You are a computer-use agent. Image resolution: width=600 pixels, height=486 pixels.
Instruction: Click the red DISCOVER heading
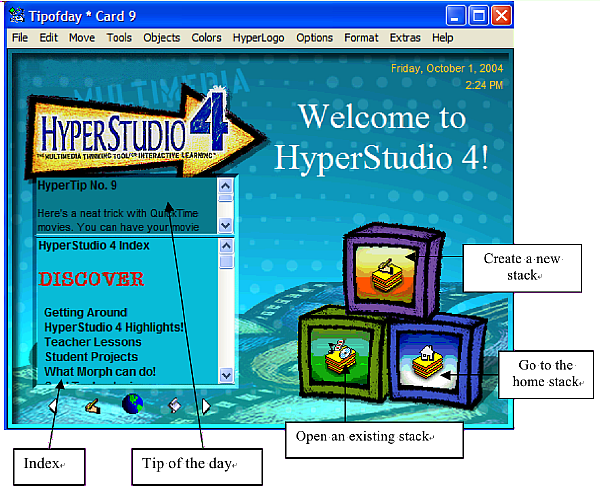point(91,279)
